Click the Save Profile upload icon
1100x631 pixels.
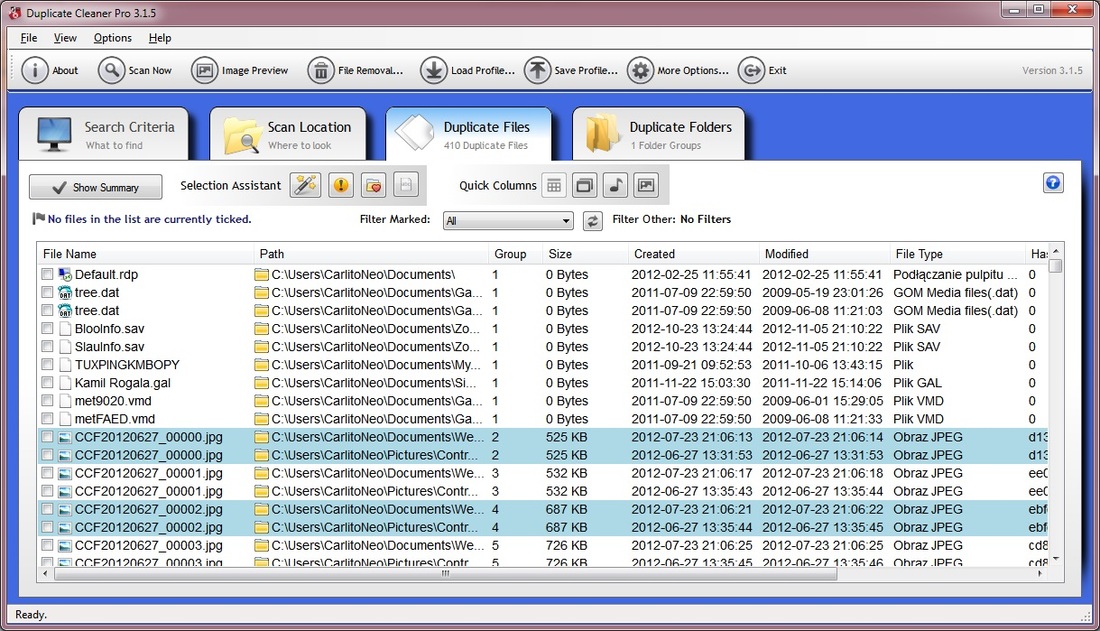[537, 70]
